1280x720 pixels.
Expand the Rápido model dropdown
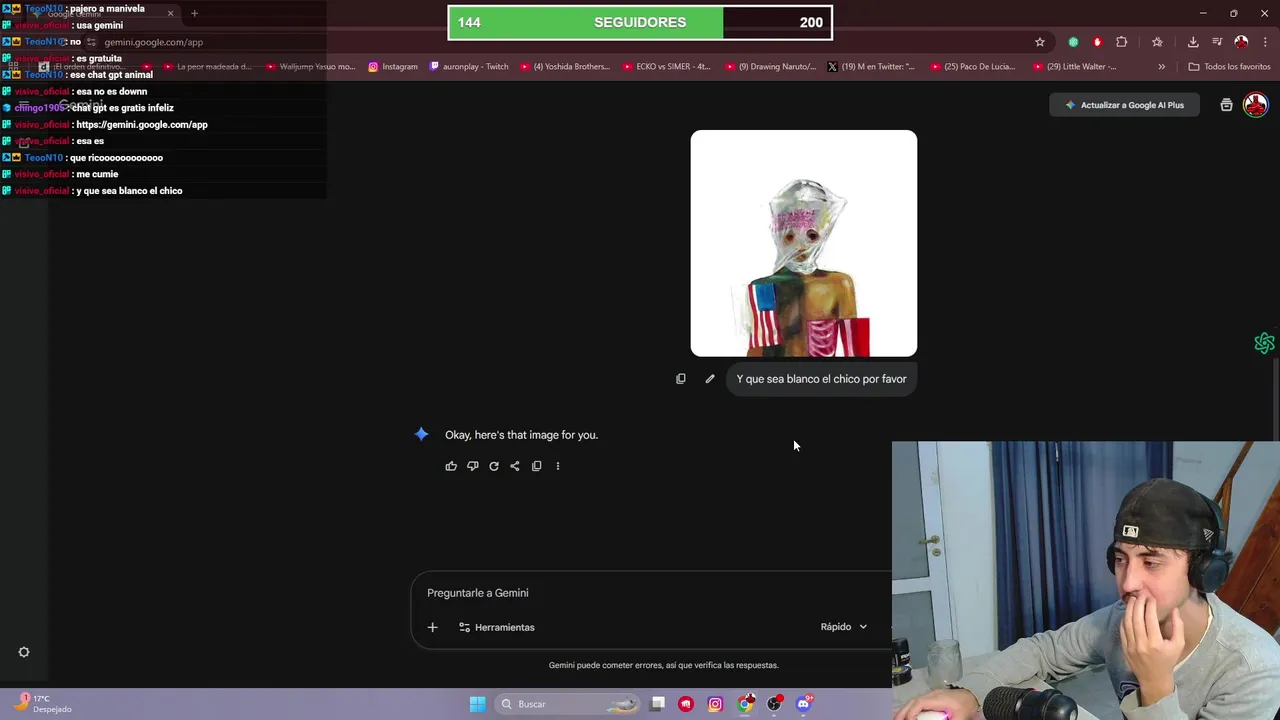tap(844, 627)
